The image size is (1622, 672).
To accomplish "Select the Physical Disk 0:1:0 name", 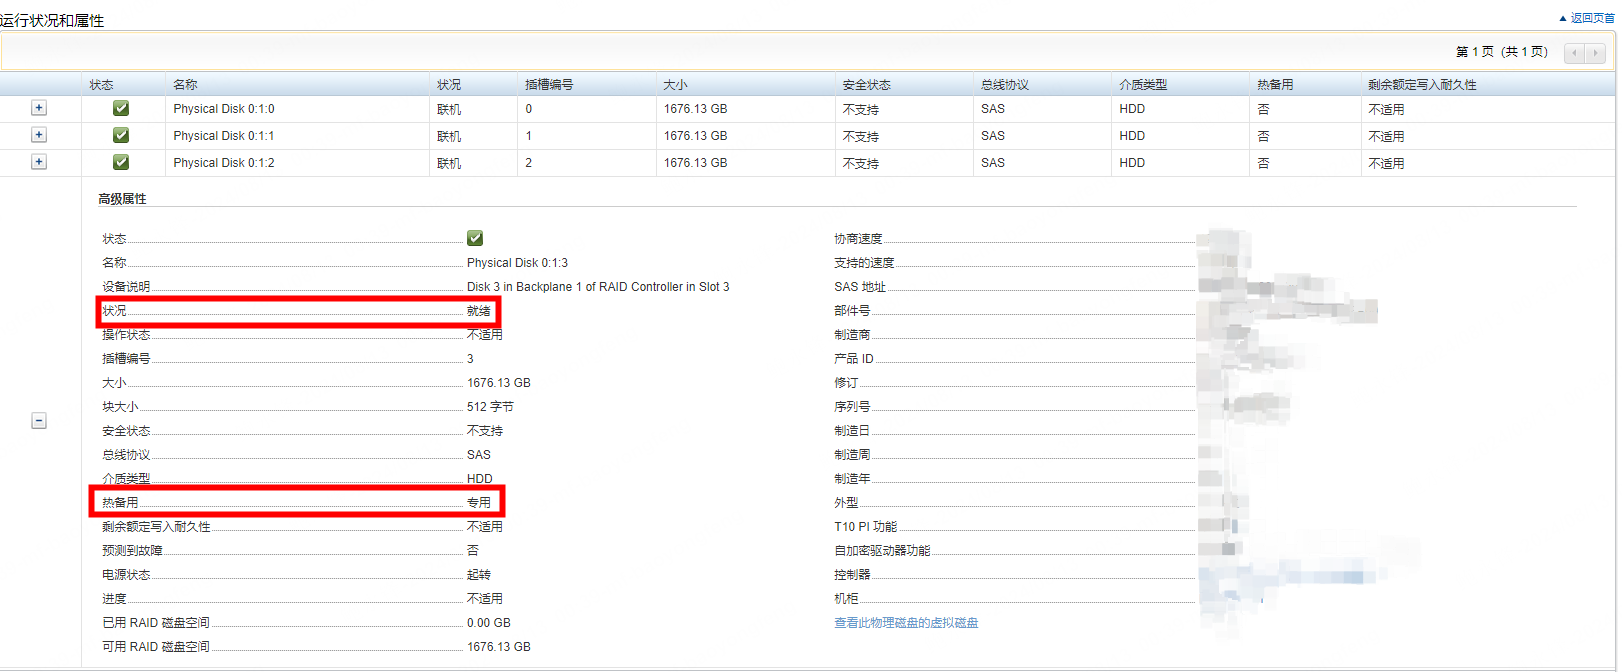I will pyautogui.click(x=224, y=109).
